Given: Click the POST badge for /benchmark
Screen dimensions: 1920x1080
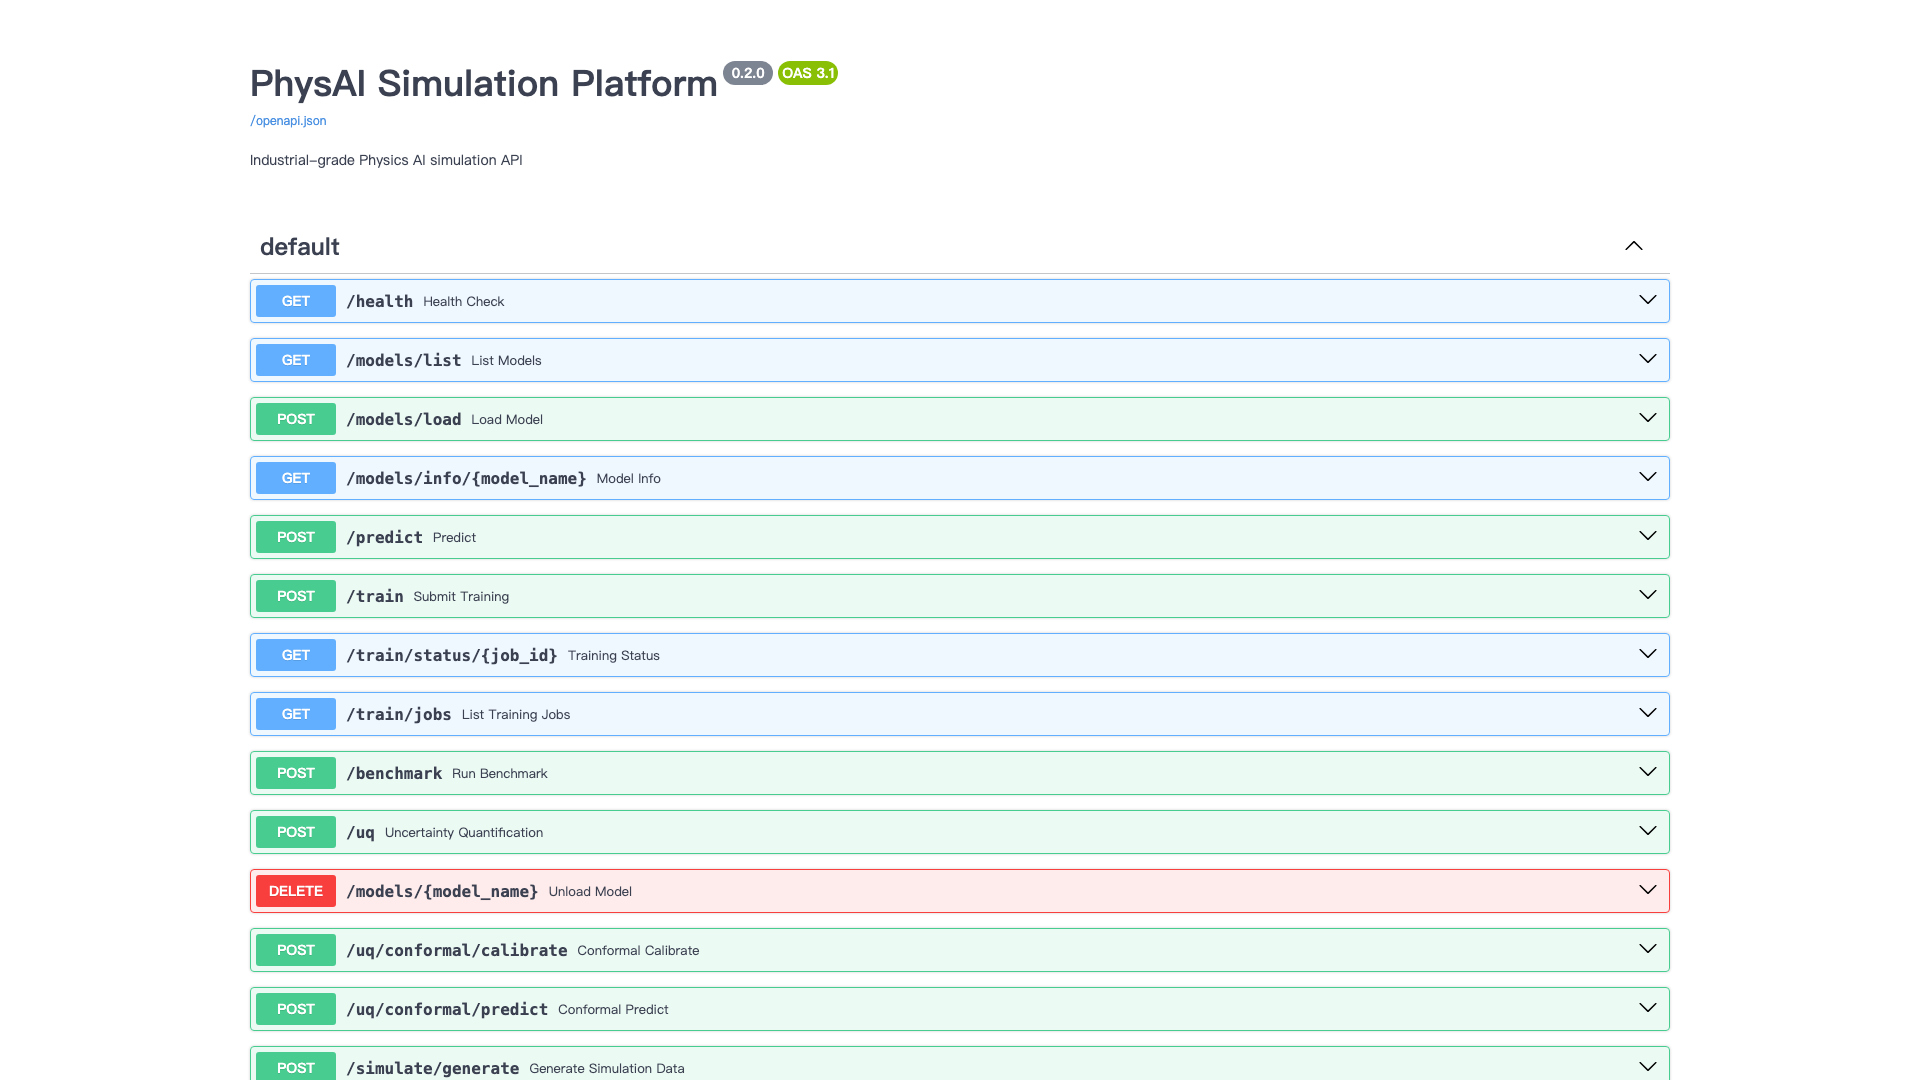Looking at the screenshot, I should click(296, 773).
